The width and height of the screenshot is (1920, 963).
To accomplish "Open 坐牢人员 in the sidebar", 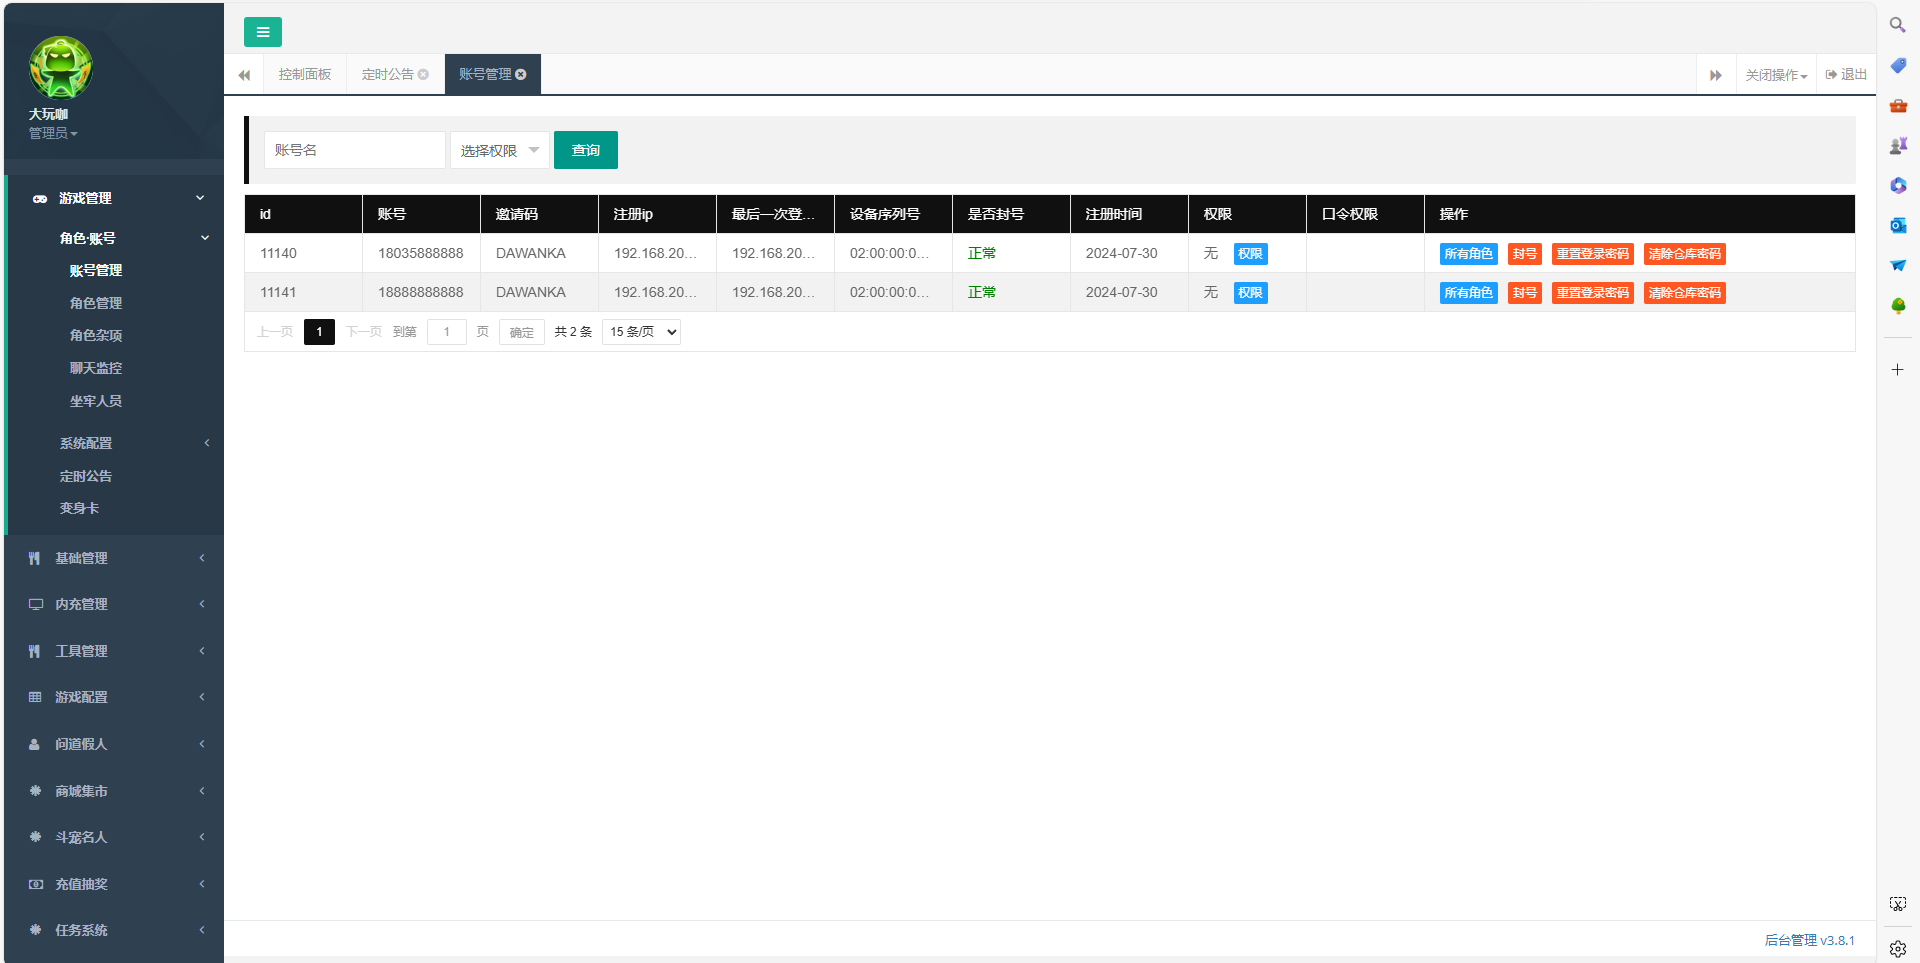I will tap(96, 401).
